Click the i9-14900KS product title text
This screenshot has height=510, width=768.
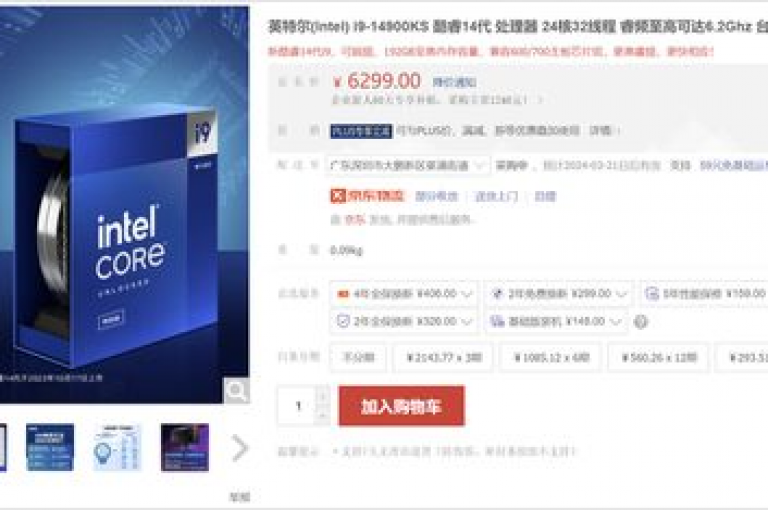click(x=518, y=26)
